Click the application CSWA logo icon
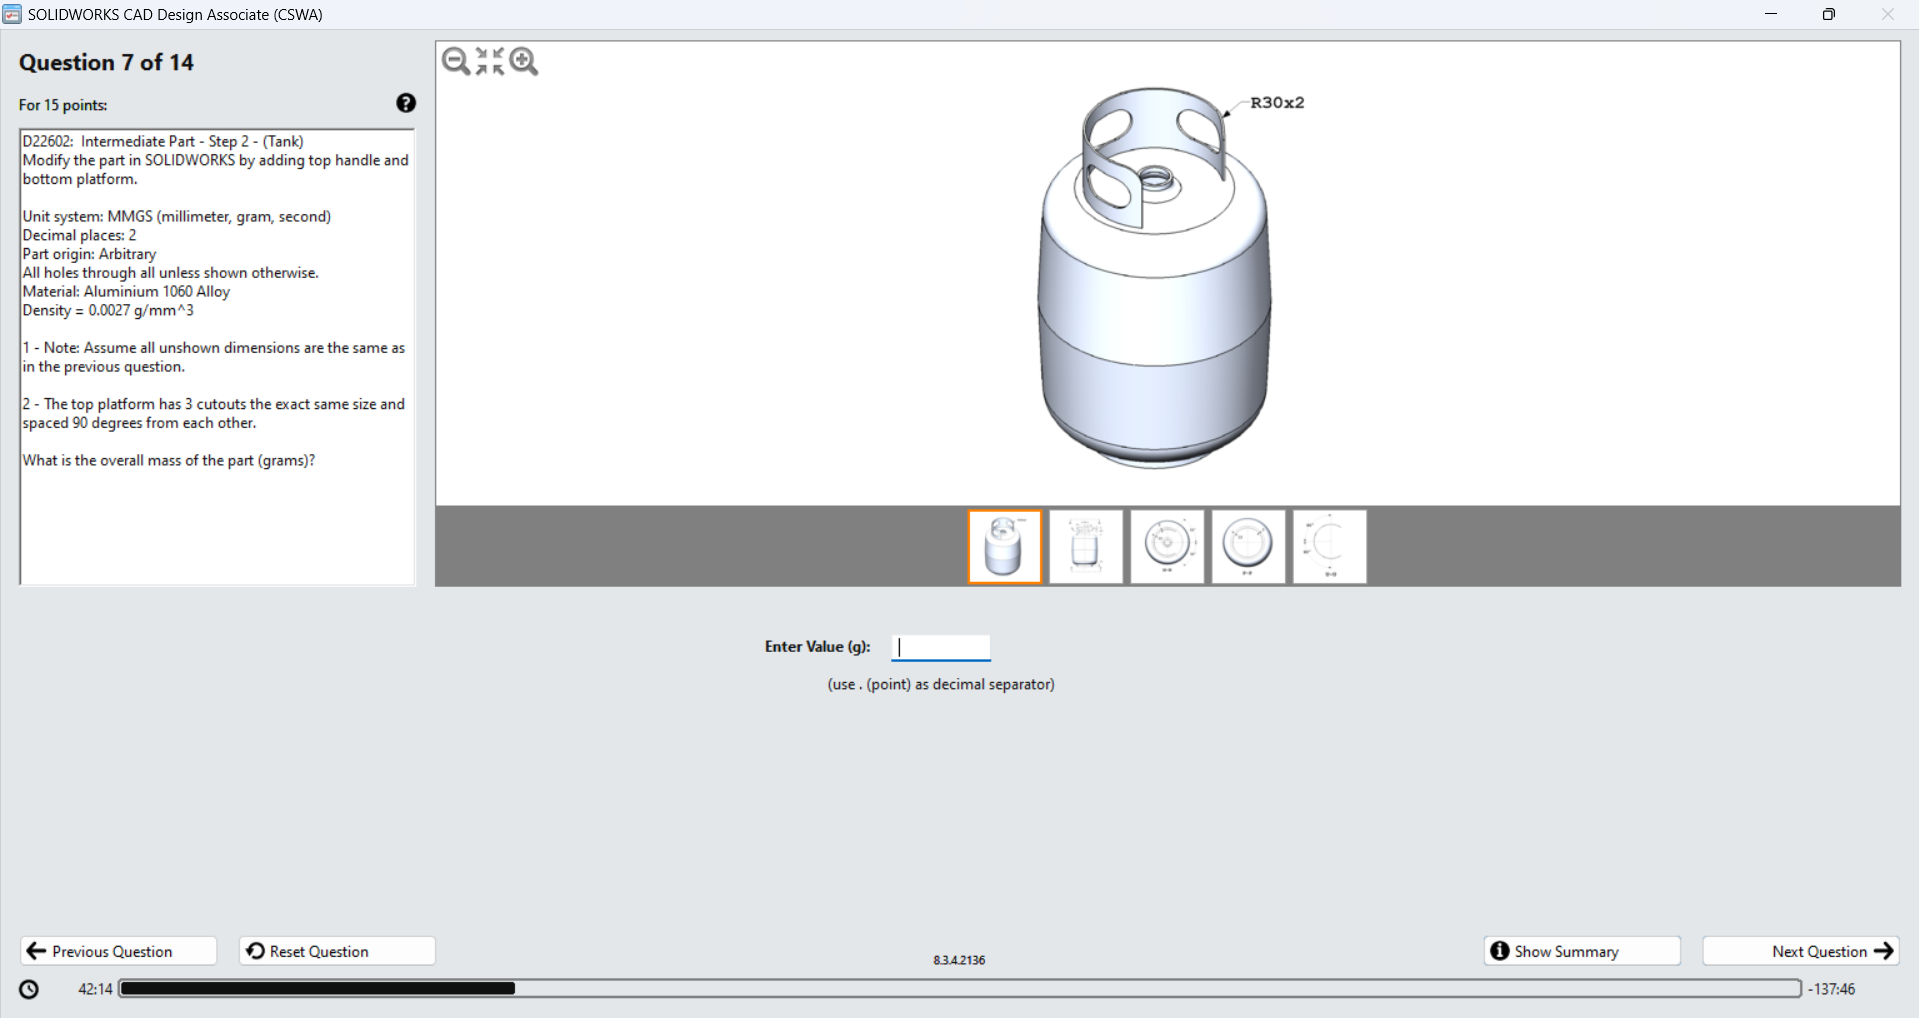The height and width of the screenshot is (1018, 1919). pyautogui.click(x=13, y=14)
